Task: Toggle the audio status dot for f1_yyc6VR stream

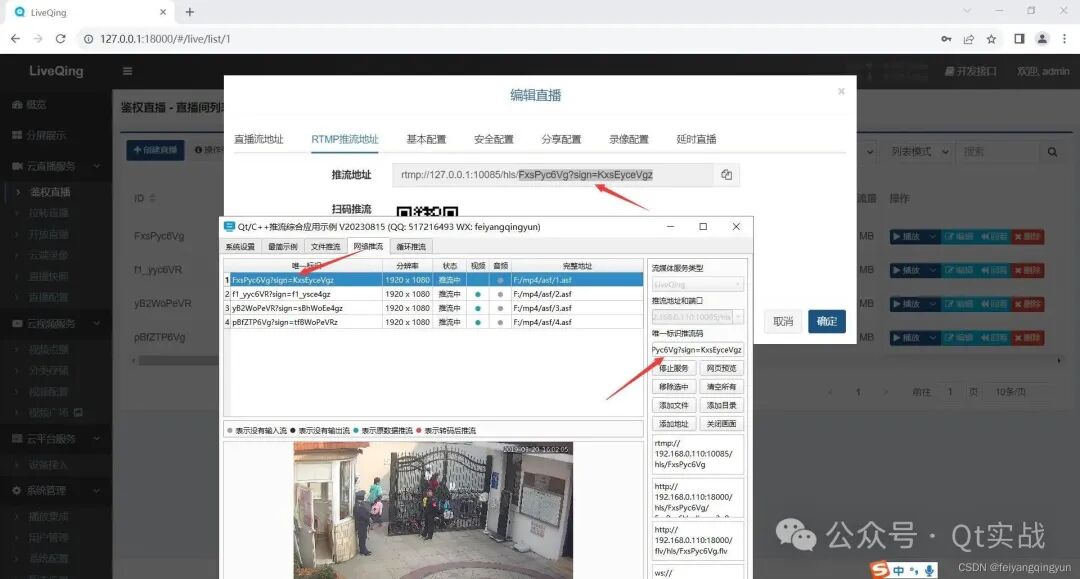Action: click(499, 294)
